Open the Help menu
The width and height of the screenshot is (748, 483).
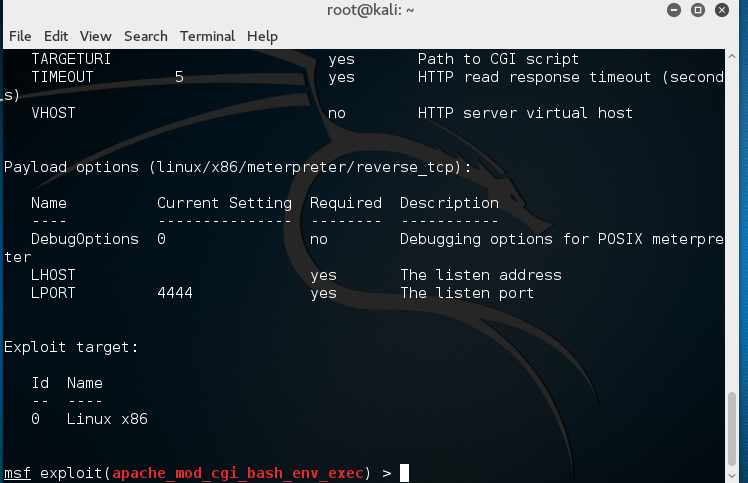pyautogui.click(x=262, y=36)
